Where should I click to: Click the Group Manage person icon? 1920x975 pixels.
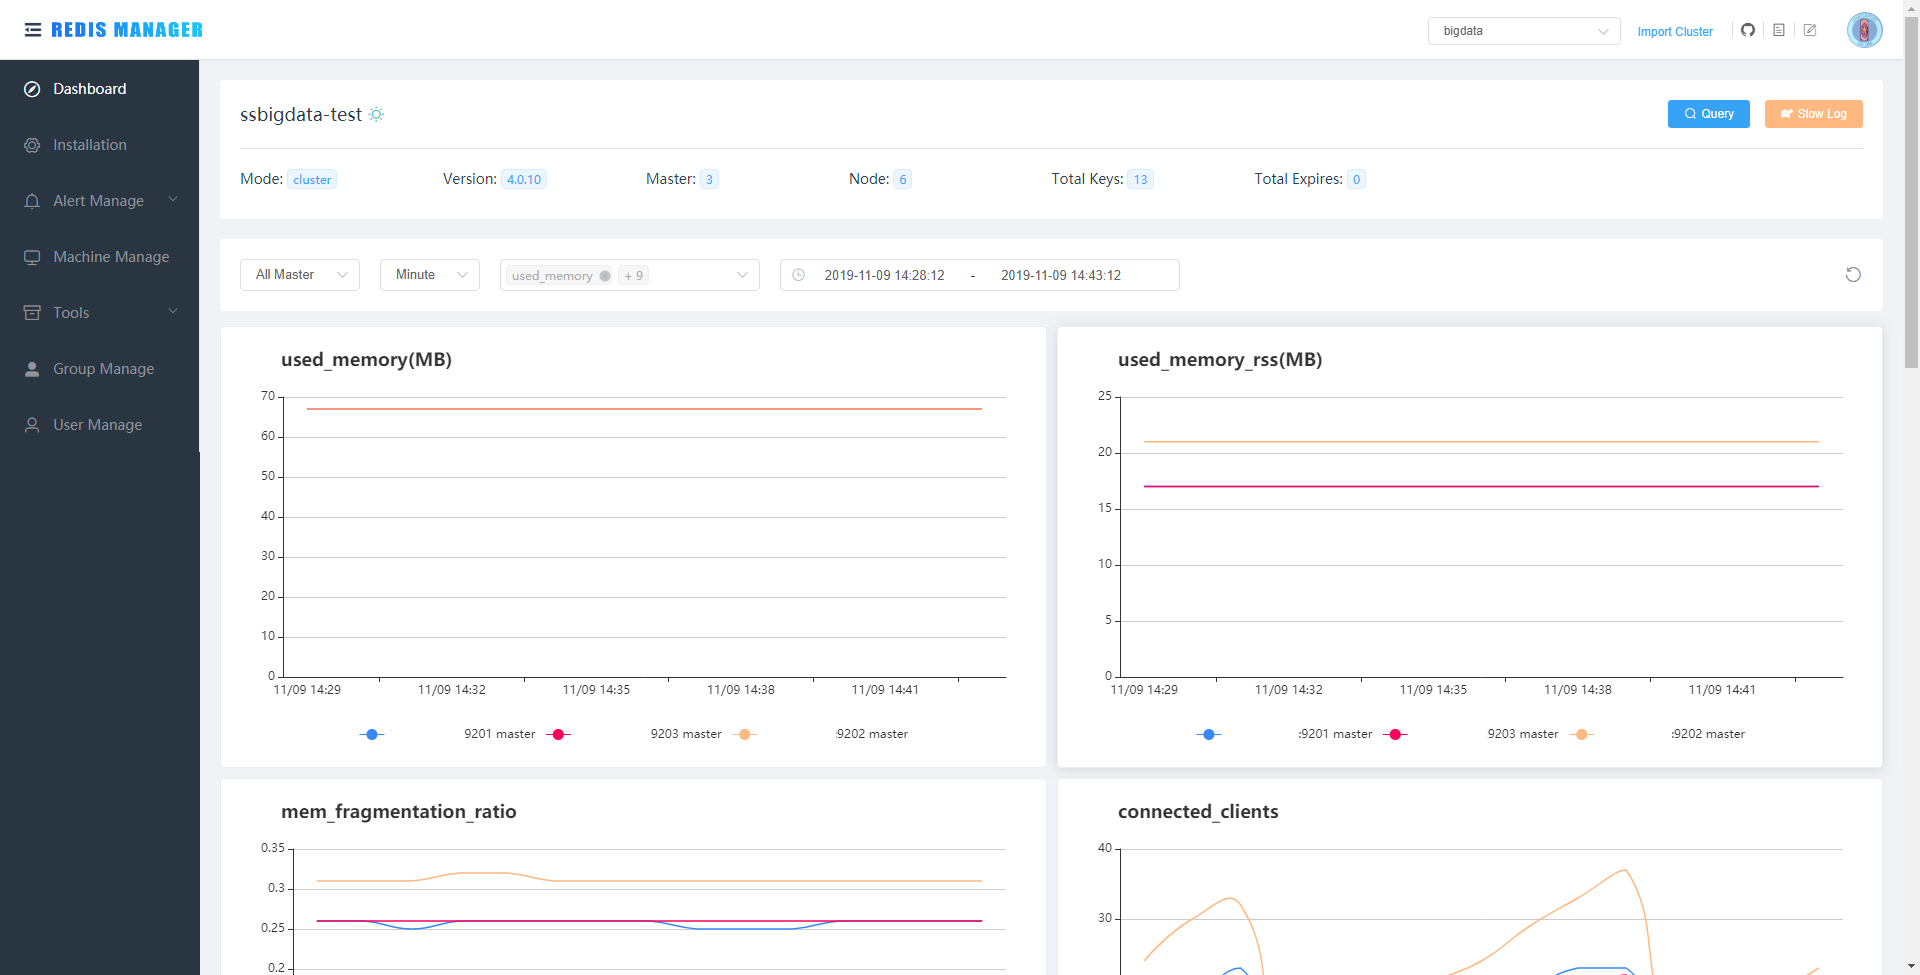pos(32,369)
